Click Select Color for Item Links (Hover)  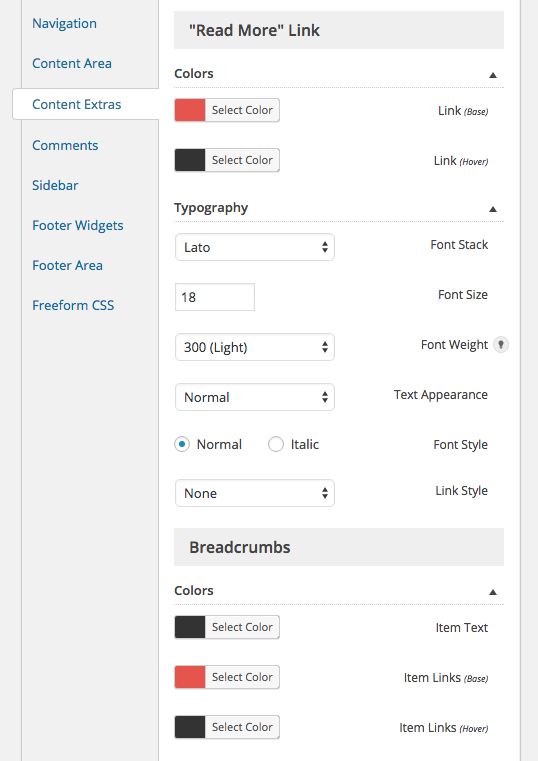242,727
